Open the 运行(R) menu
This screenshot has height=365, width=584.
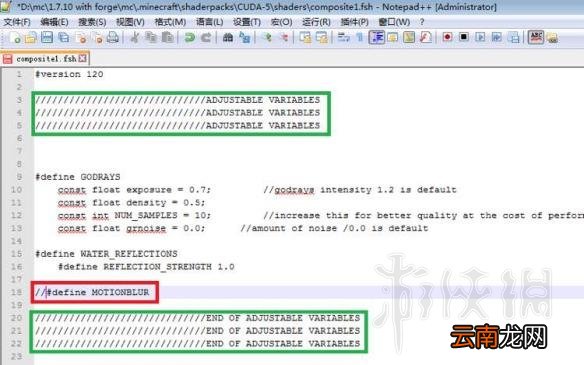coord(316,22)
